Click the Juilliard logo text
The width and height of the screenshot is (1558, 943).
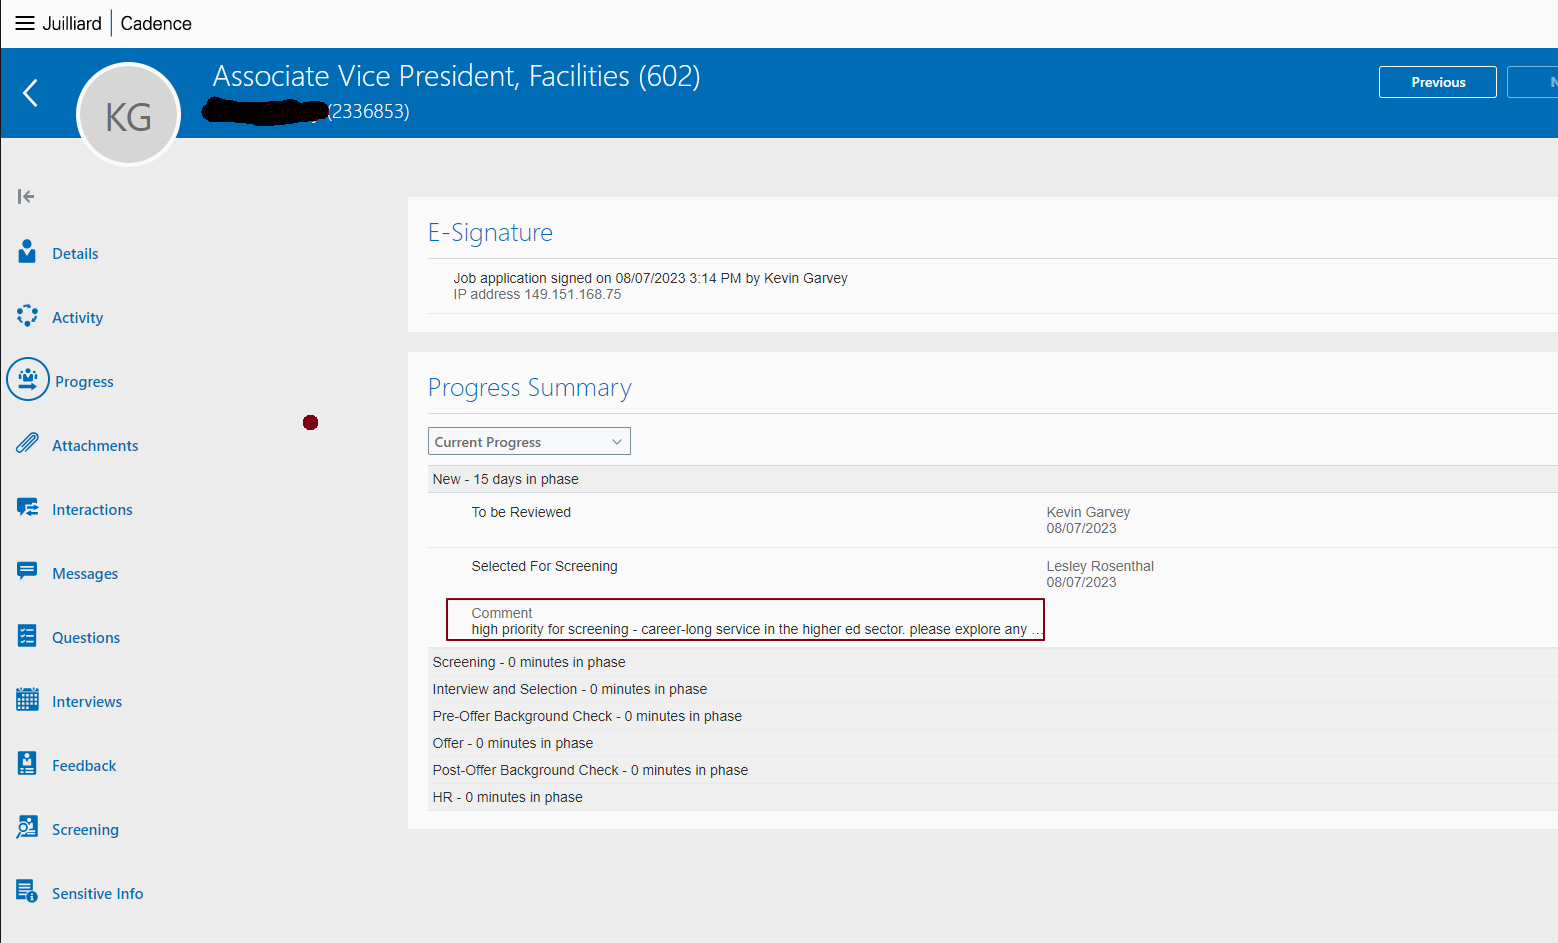click(72, 23)
